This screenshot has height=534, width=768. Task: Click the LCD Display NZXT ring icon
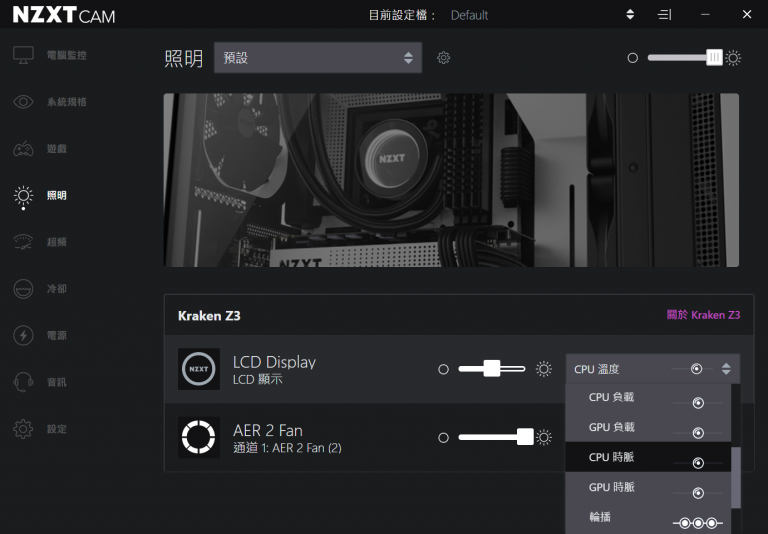(198, 369)
